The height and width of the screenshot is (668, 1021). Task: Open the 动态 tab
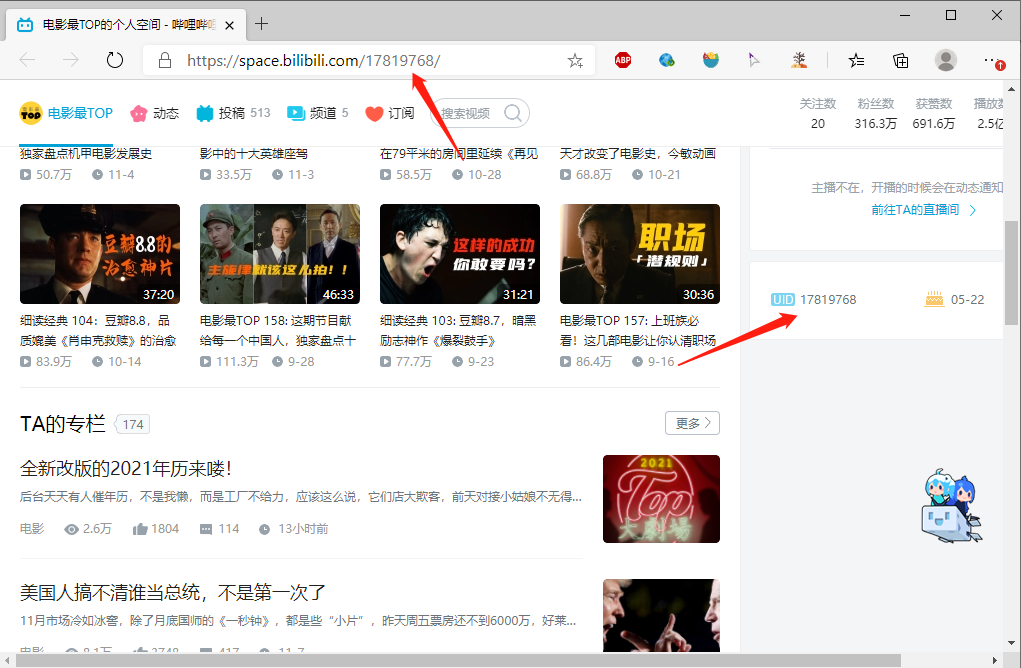tap(155, 113)
